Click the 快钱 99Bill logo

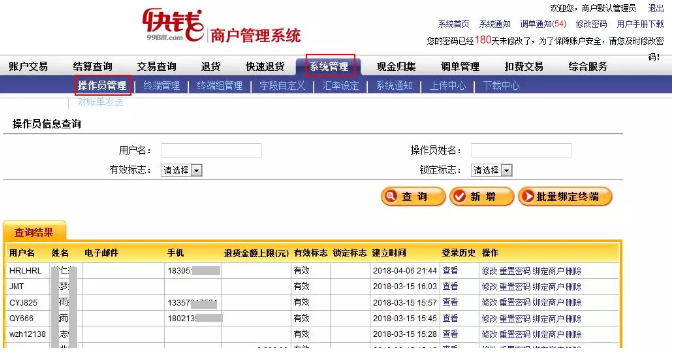[173, 24]
